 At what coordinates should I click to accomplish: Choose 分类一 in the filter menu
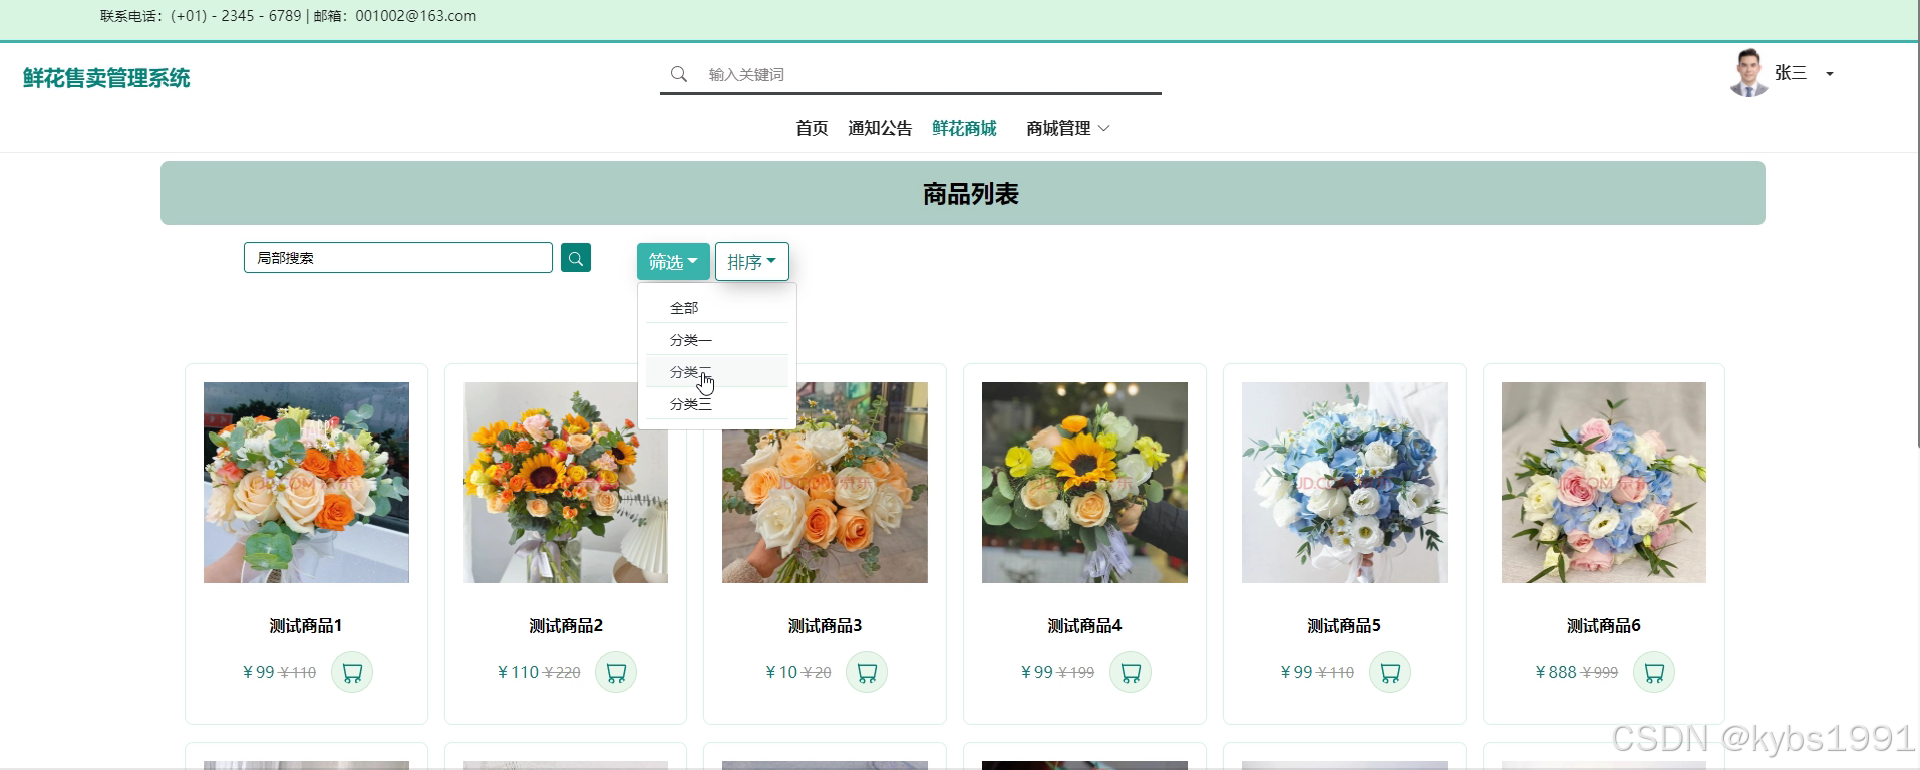[x=717, y=340]
